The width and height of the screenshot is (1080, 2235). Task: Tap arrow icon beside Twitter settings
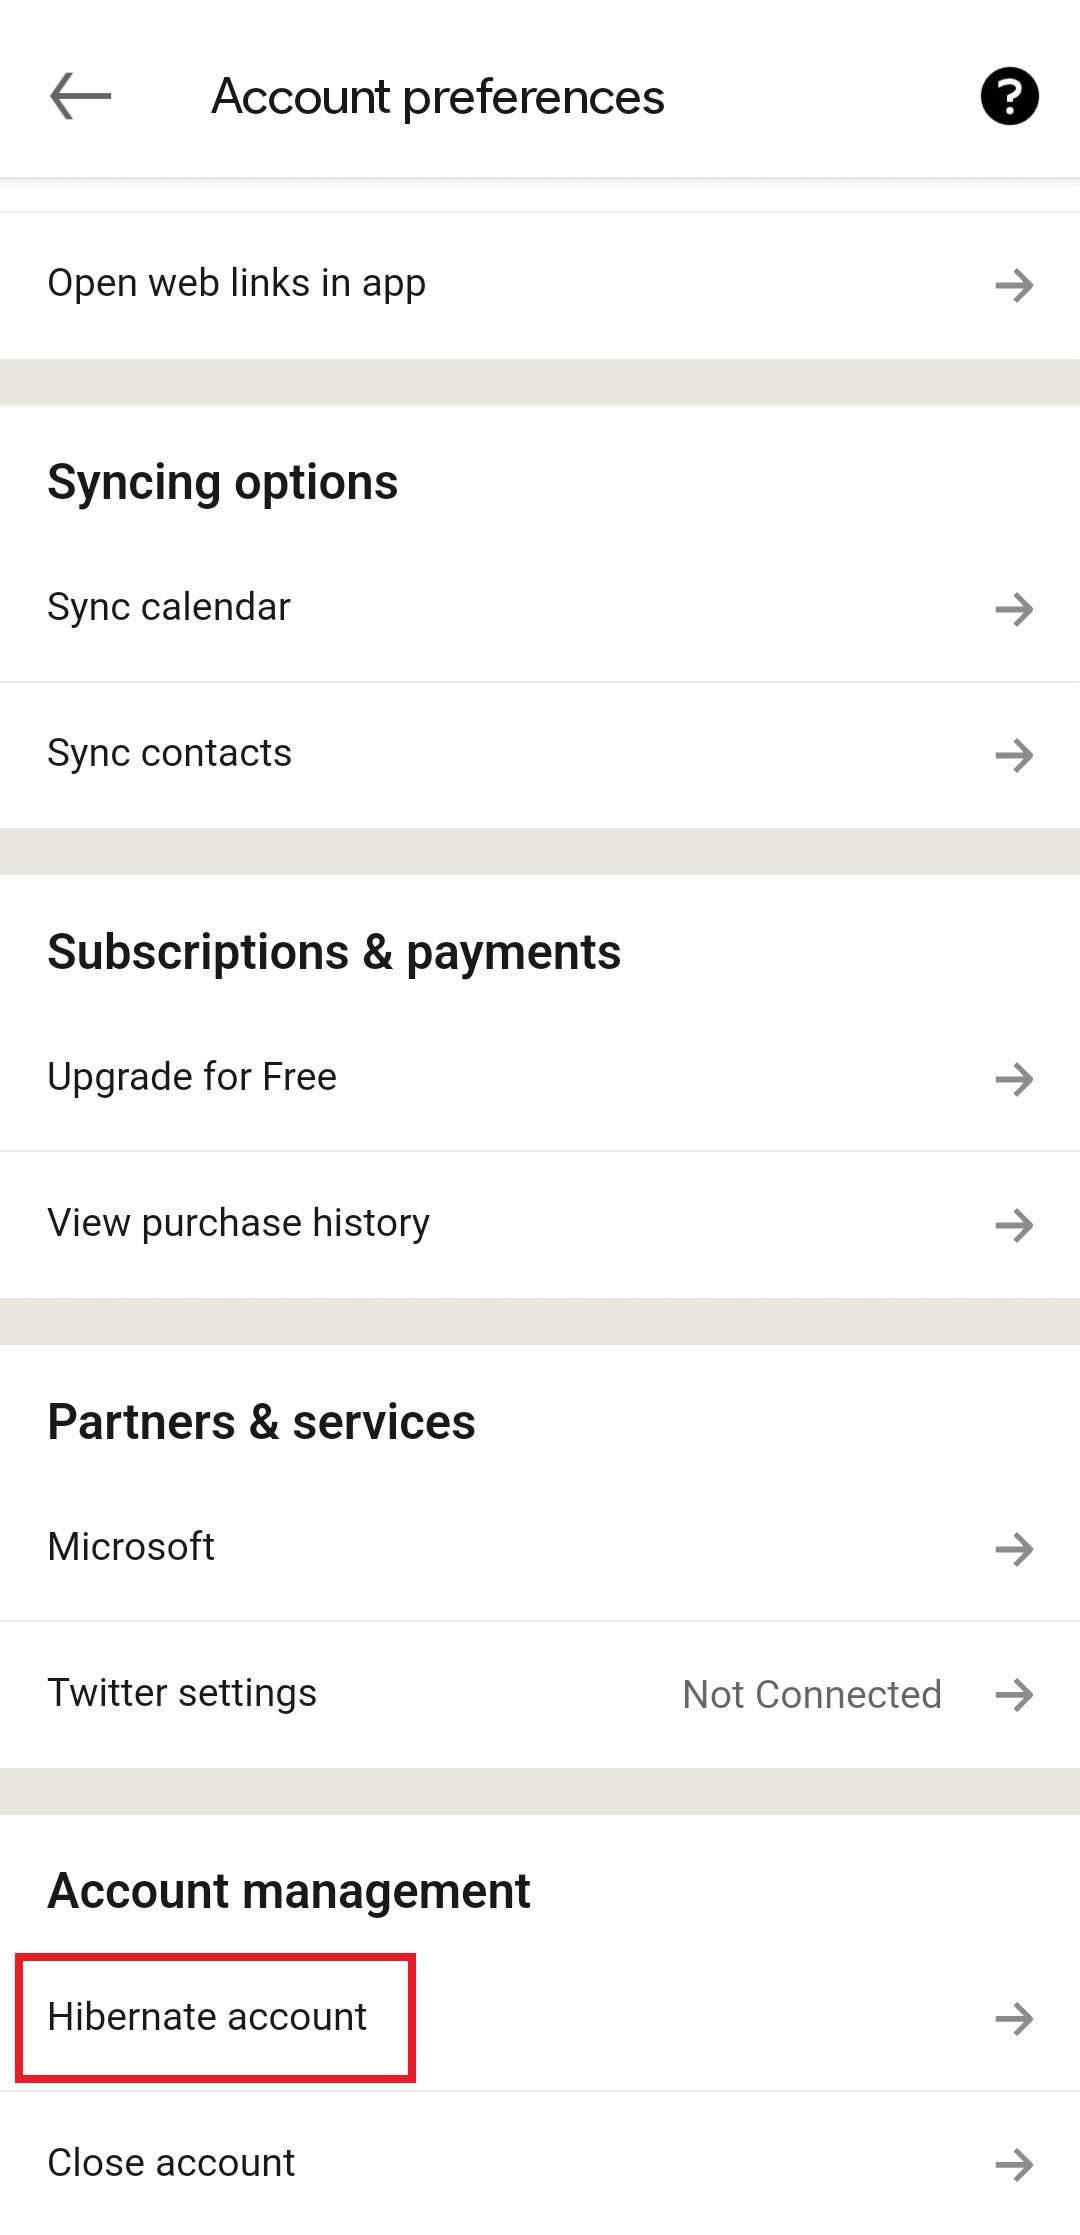[x=1014, y=1695]
